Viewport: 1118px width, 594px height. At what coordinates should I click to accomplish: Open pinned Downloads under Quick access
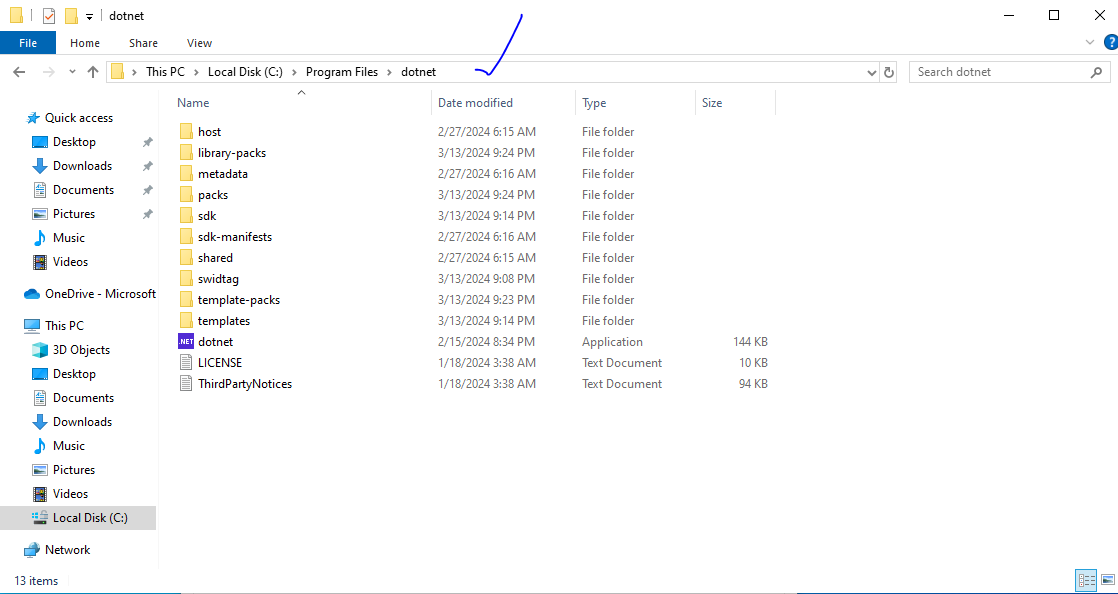coord(82,165)
